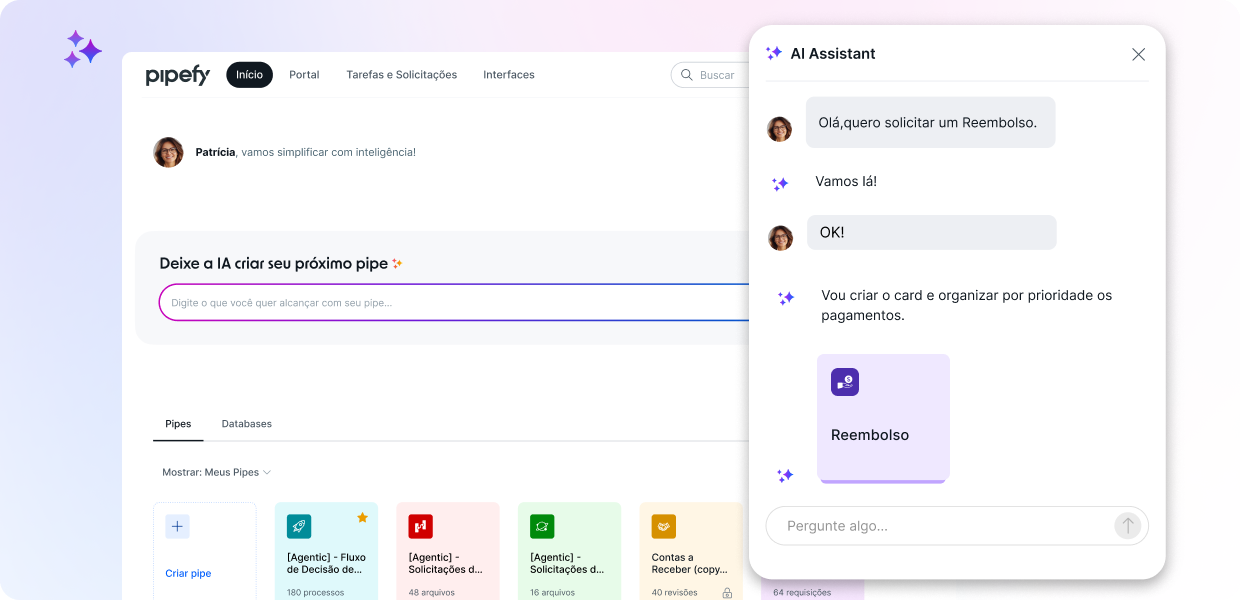Click the rocket icon on Fluxo de Decisão pipe
1240x600 pixels.
pos(299,526)
